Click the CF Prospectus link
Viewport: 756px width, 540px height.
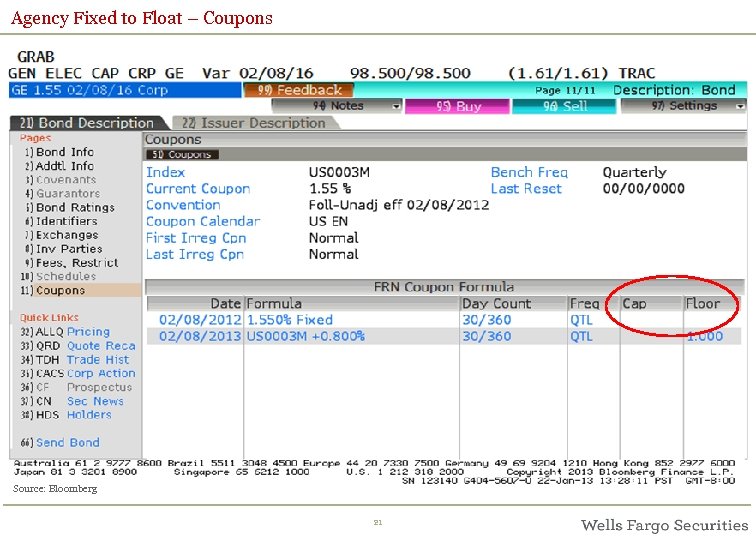point(76,387)
